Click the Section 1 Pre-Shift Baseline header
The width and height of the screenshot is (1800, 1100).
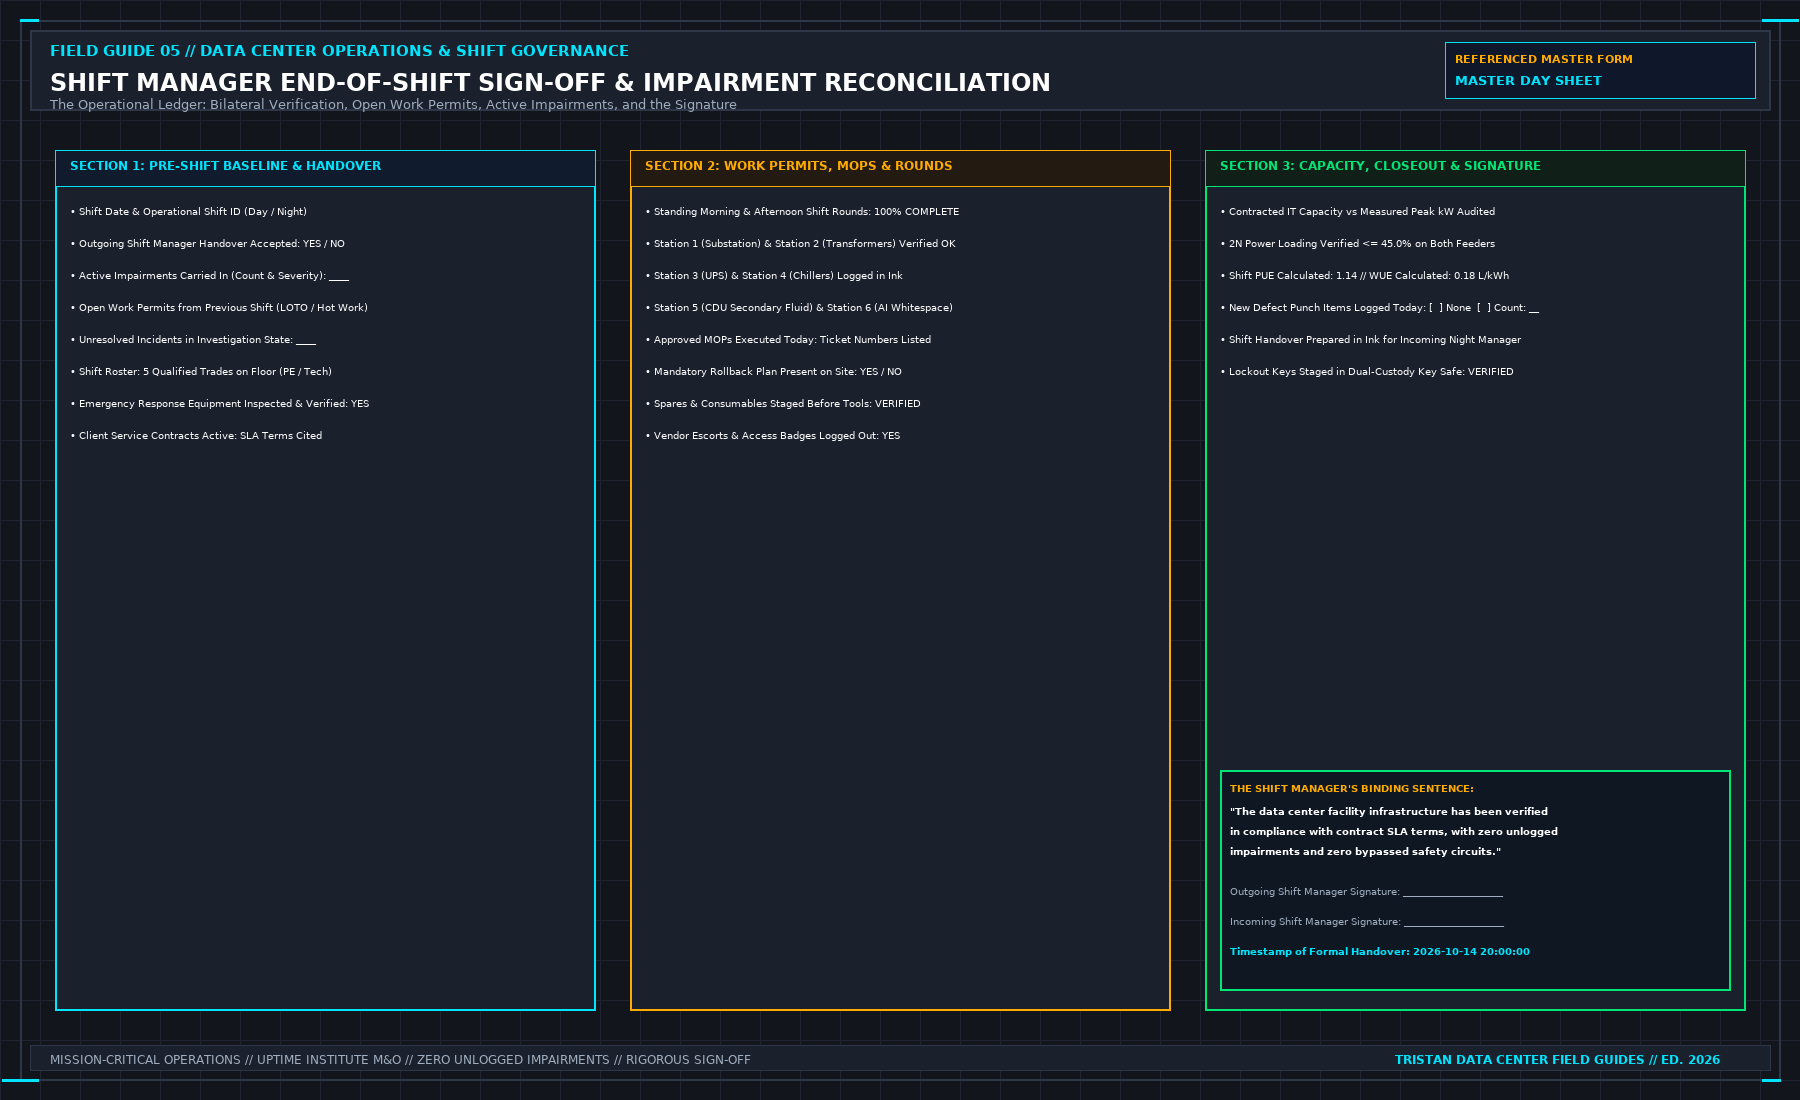(325, 168)
